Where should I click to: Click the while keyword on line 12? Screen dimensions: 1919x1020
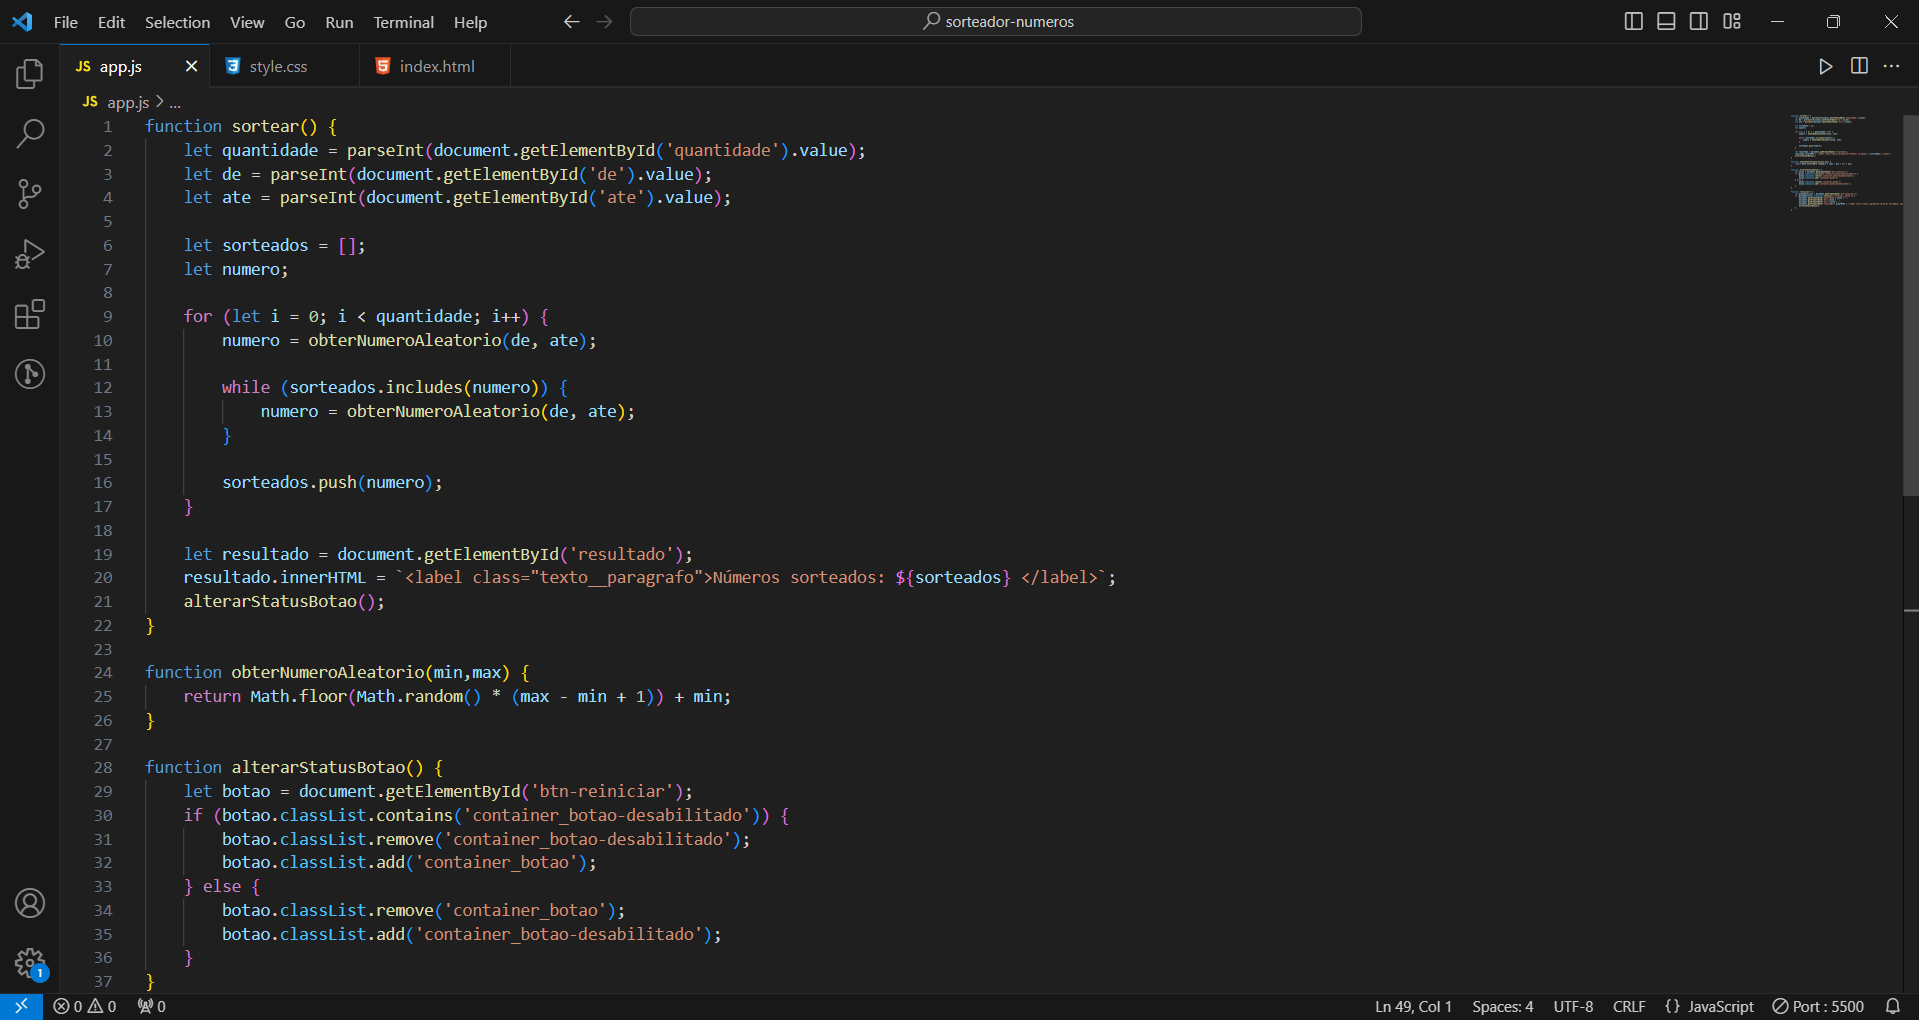(x=246, y=387)
